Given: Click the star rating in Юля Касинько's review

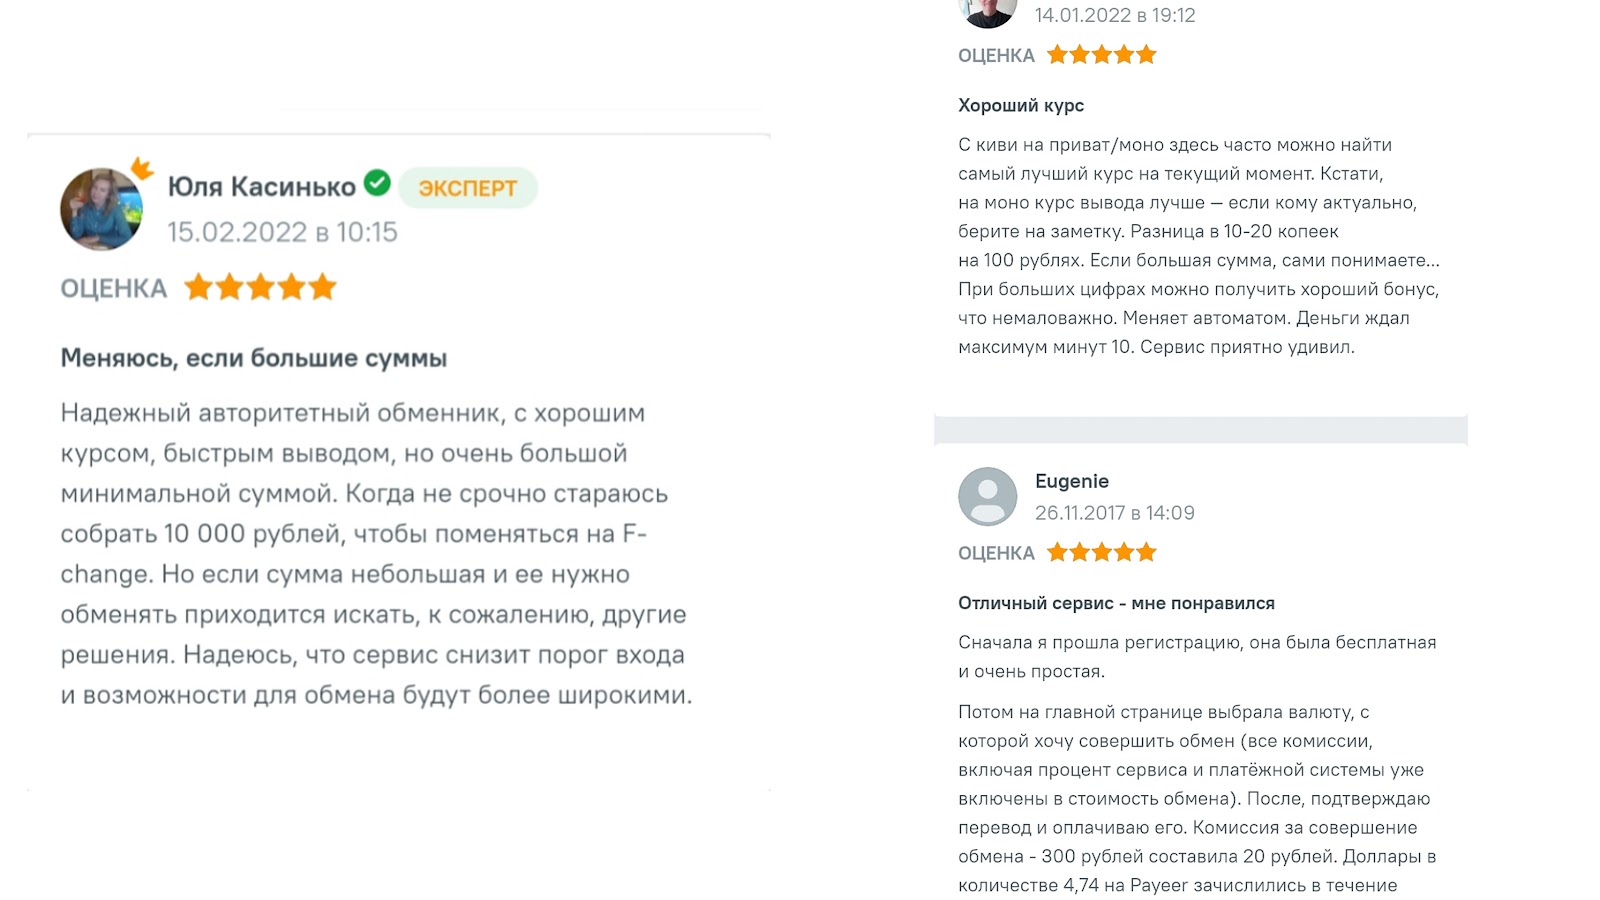Looking at the screenshot, I should [x=260, y=288].
